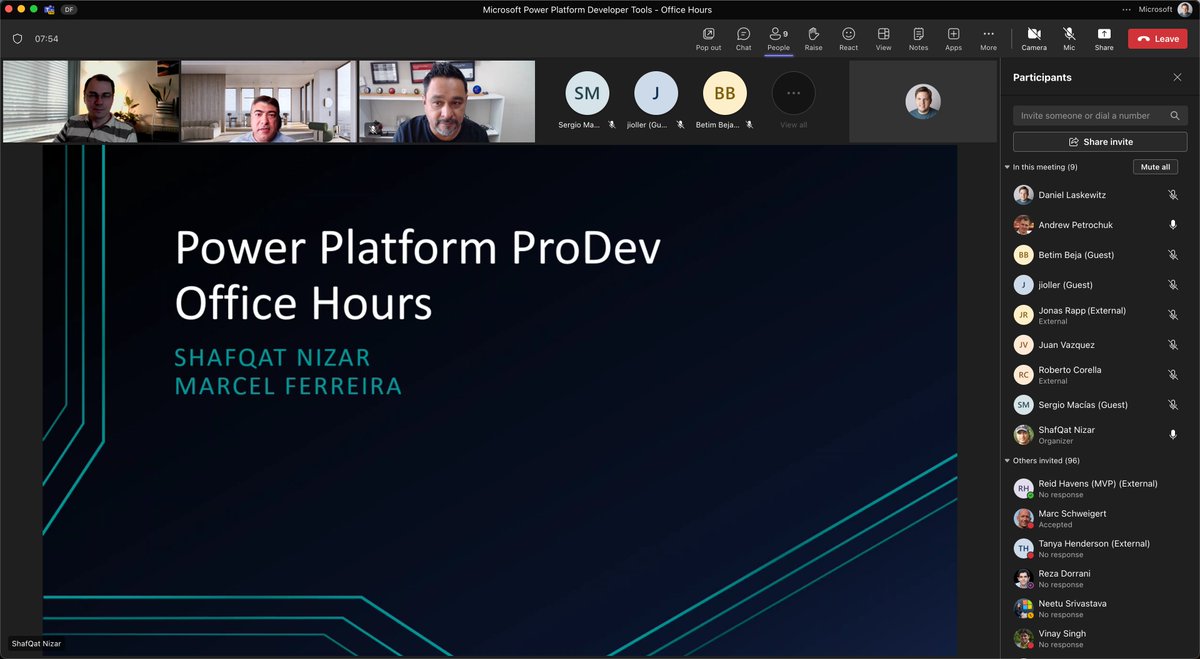Click the Share invite button

1100,142
